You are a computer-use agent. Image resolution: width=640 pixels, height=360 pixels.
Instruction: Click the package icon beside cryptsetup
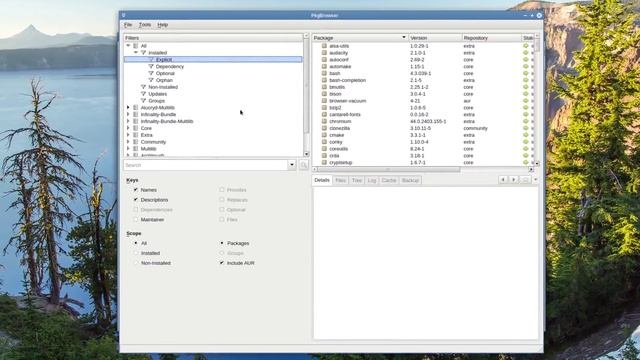(x=324, y=162)
